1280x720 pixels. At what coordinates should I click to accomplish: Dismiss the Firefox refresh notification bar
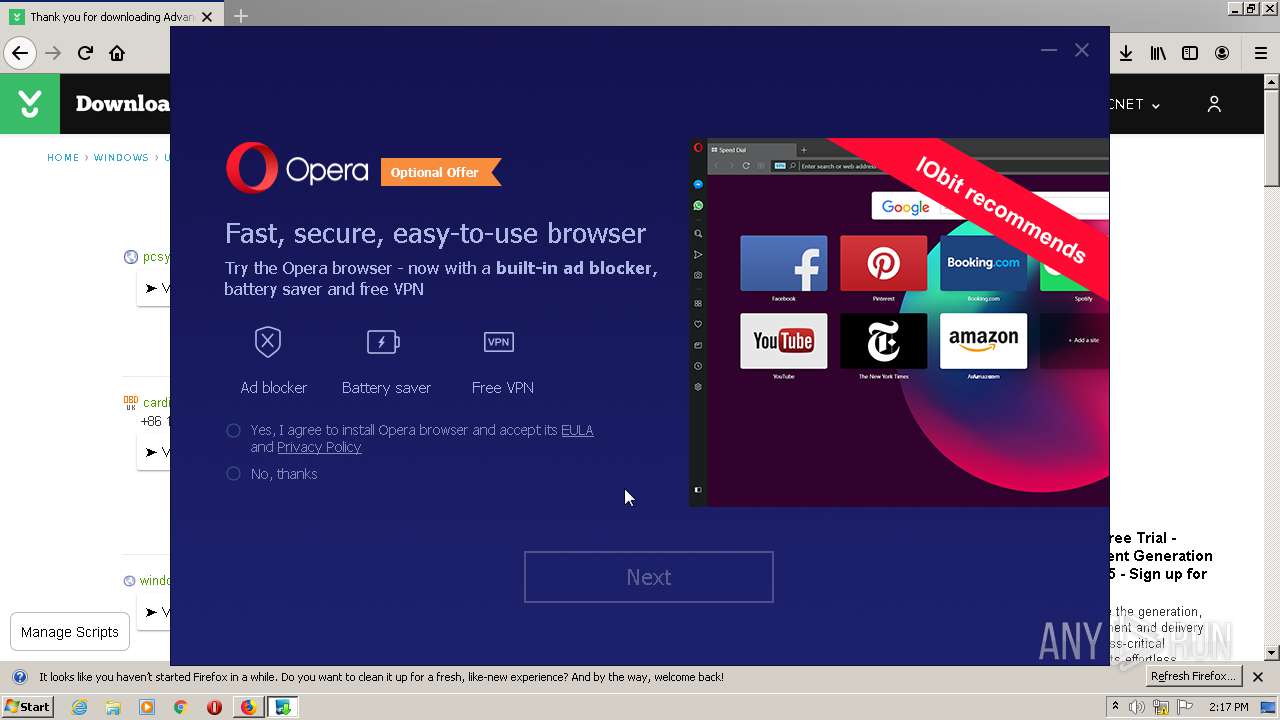pyautogui.click(x=1258, y=677)
